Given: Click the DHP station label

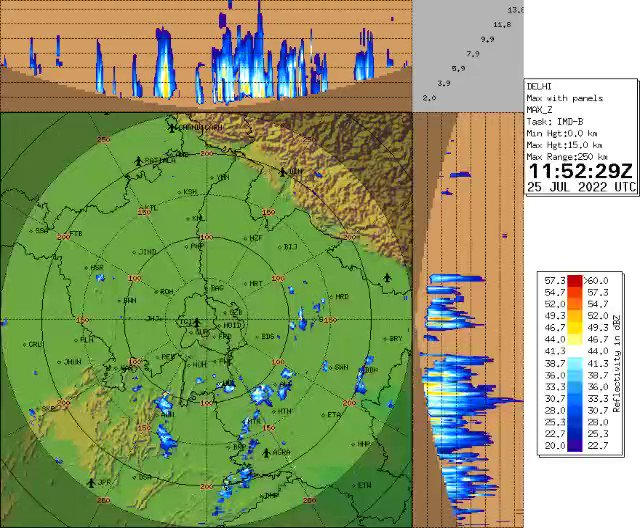Looking at the screenshot, I should tap(271, 496).
